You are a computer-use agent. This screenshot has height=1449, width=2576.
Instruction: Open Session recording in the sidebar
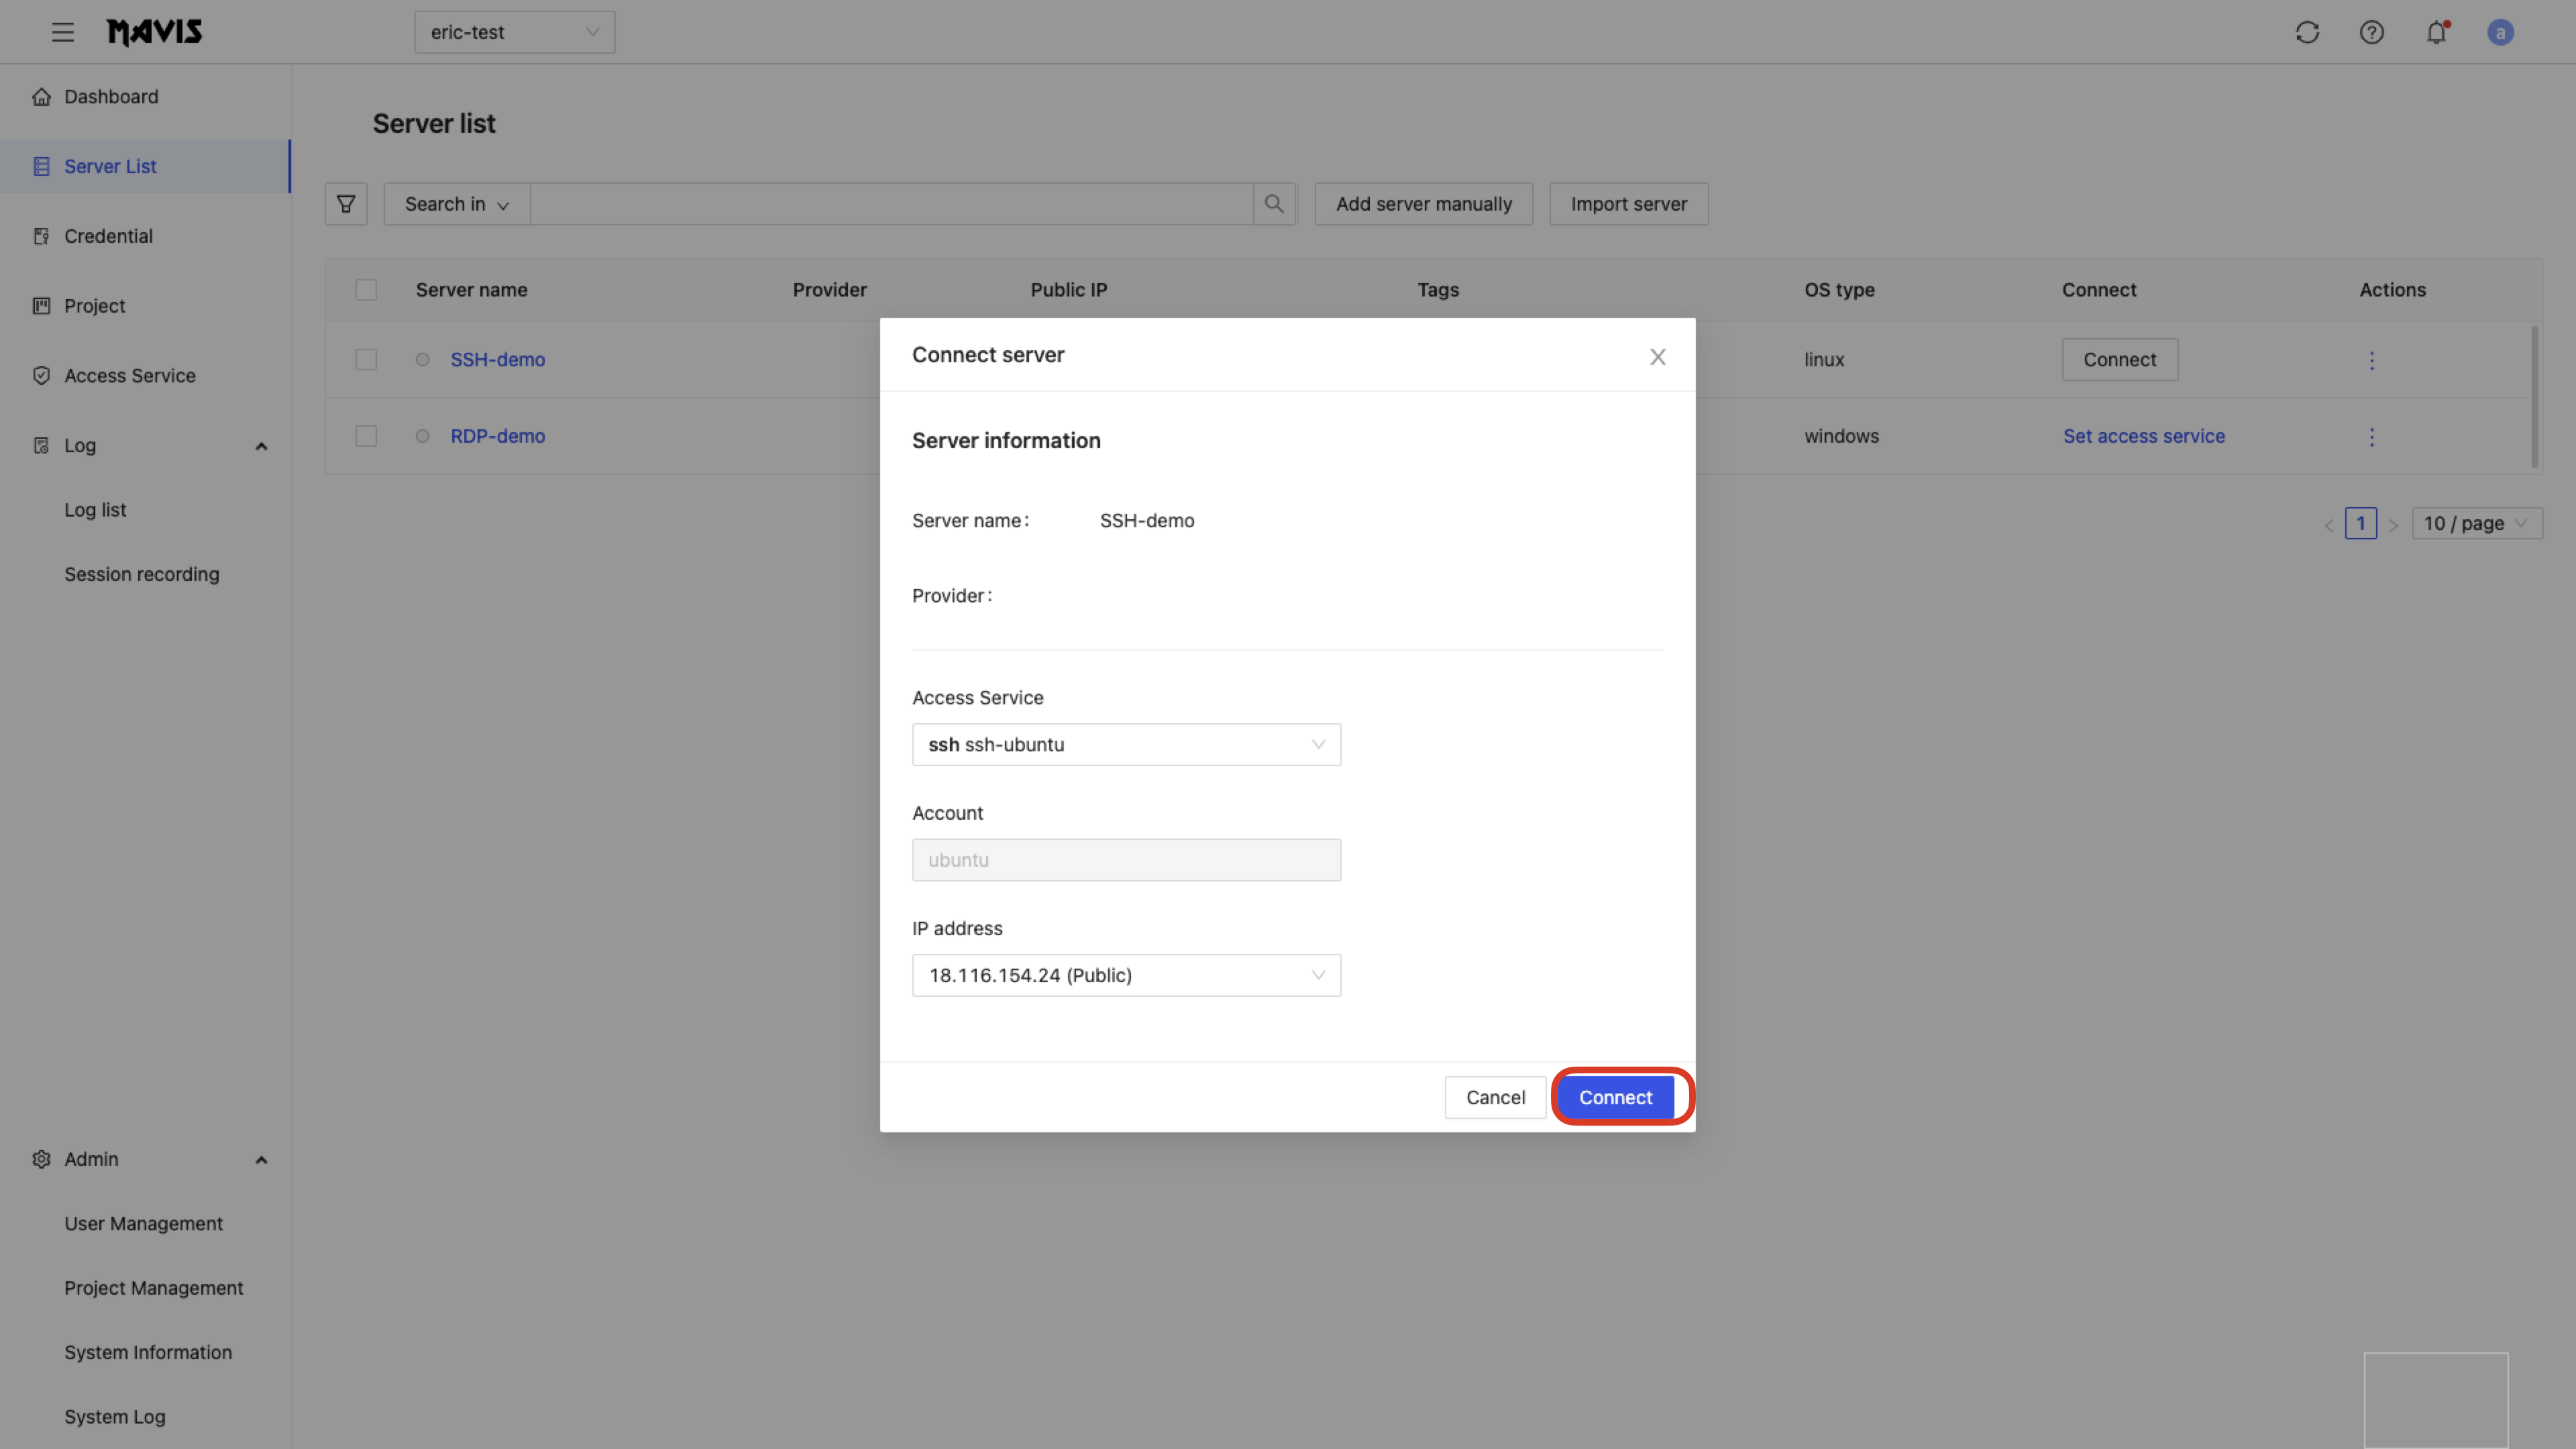141,574
